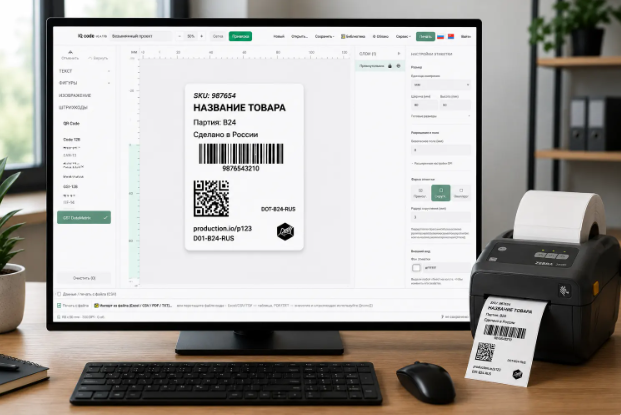Click the Redo (Вернуть) button
This screenshot has height=415, width=621.
coord(98,58)
